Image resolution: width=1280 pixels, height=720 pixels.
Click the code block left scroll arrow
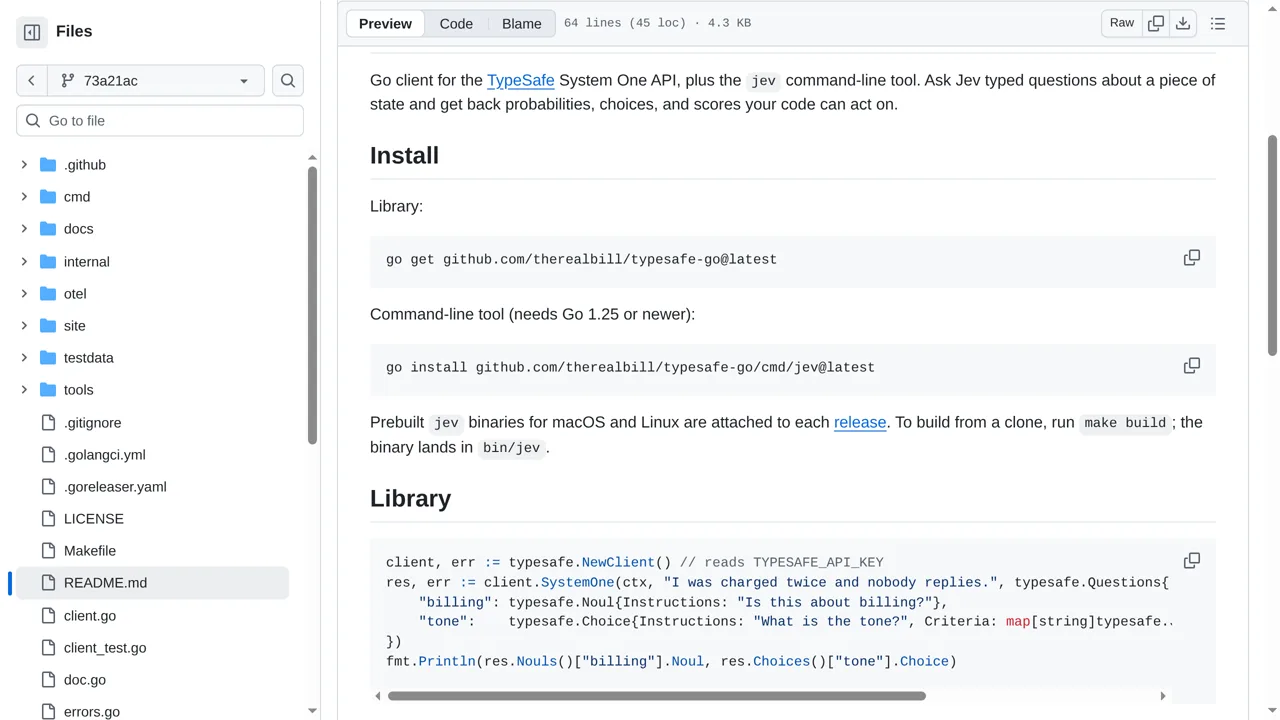pos(377,696)
